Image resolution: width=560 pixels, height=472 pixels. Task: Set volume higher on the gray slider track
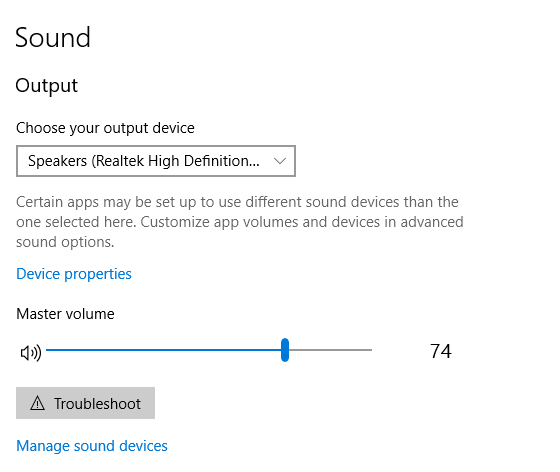(x=330, y=350)
